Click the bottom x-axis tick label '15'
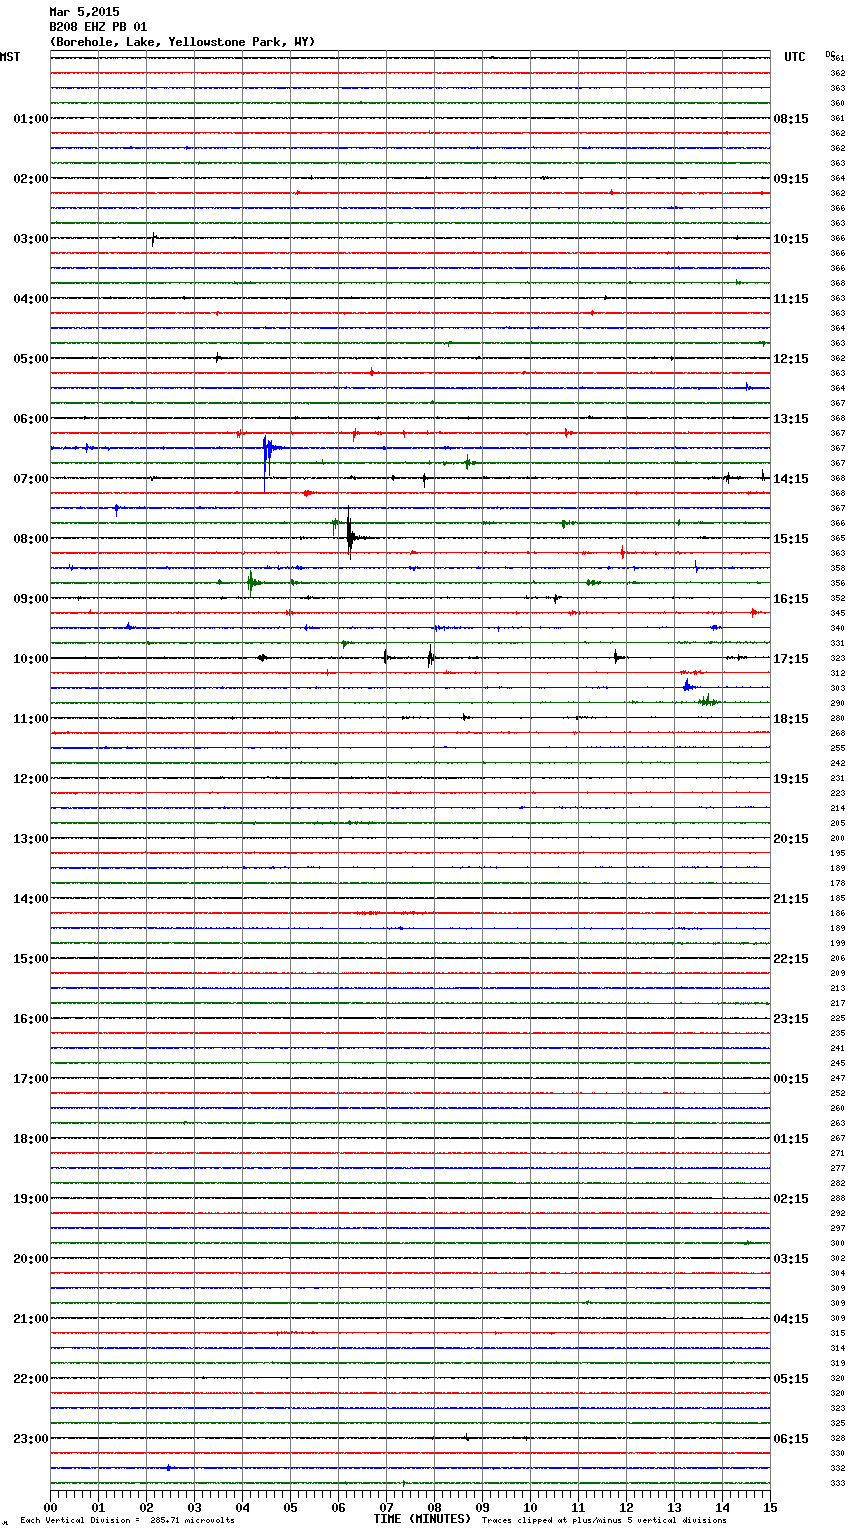The image size is (850, 1534). (x=770, y=1507)
